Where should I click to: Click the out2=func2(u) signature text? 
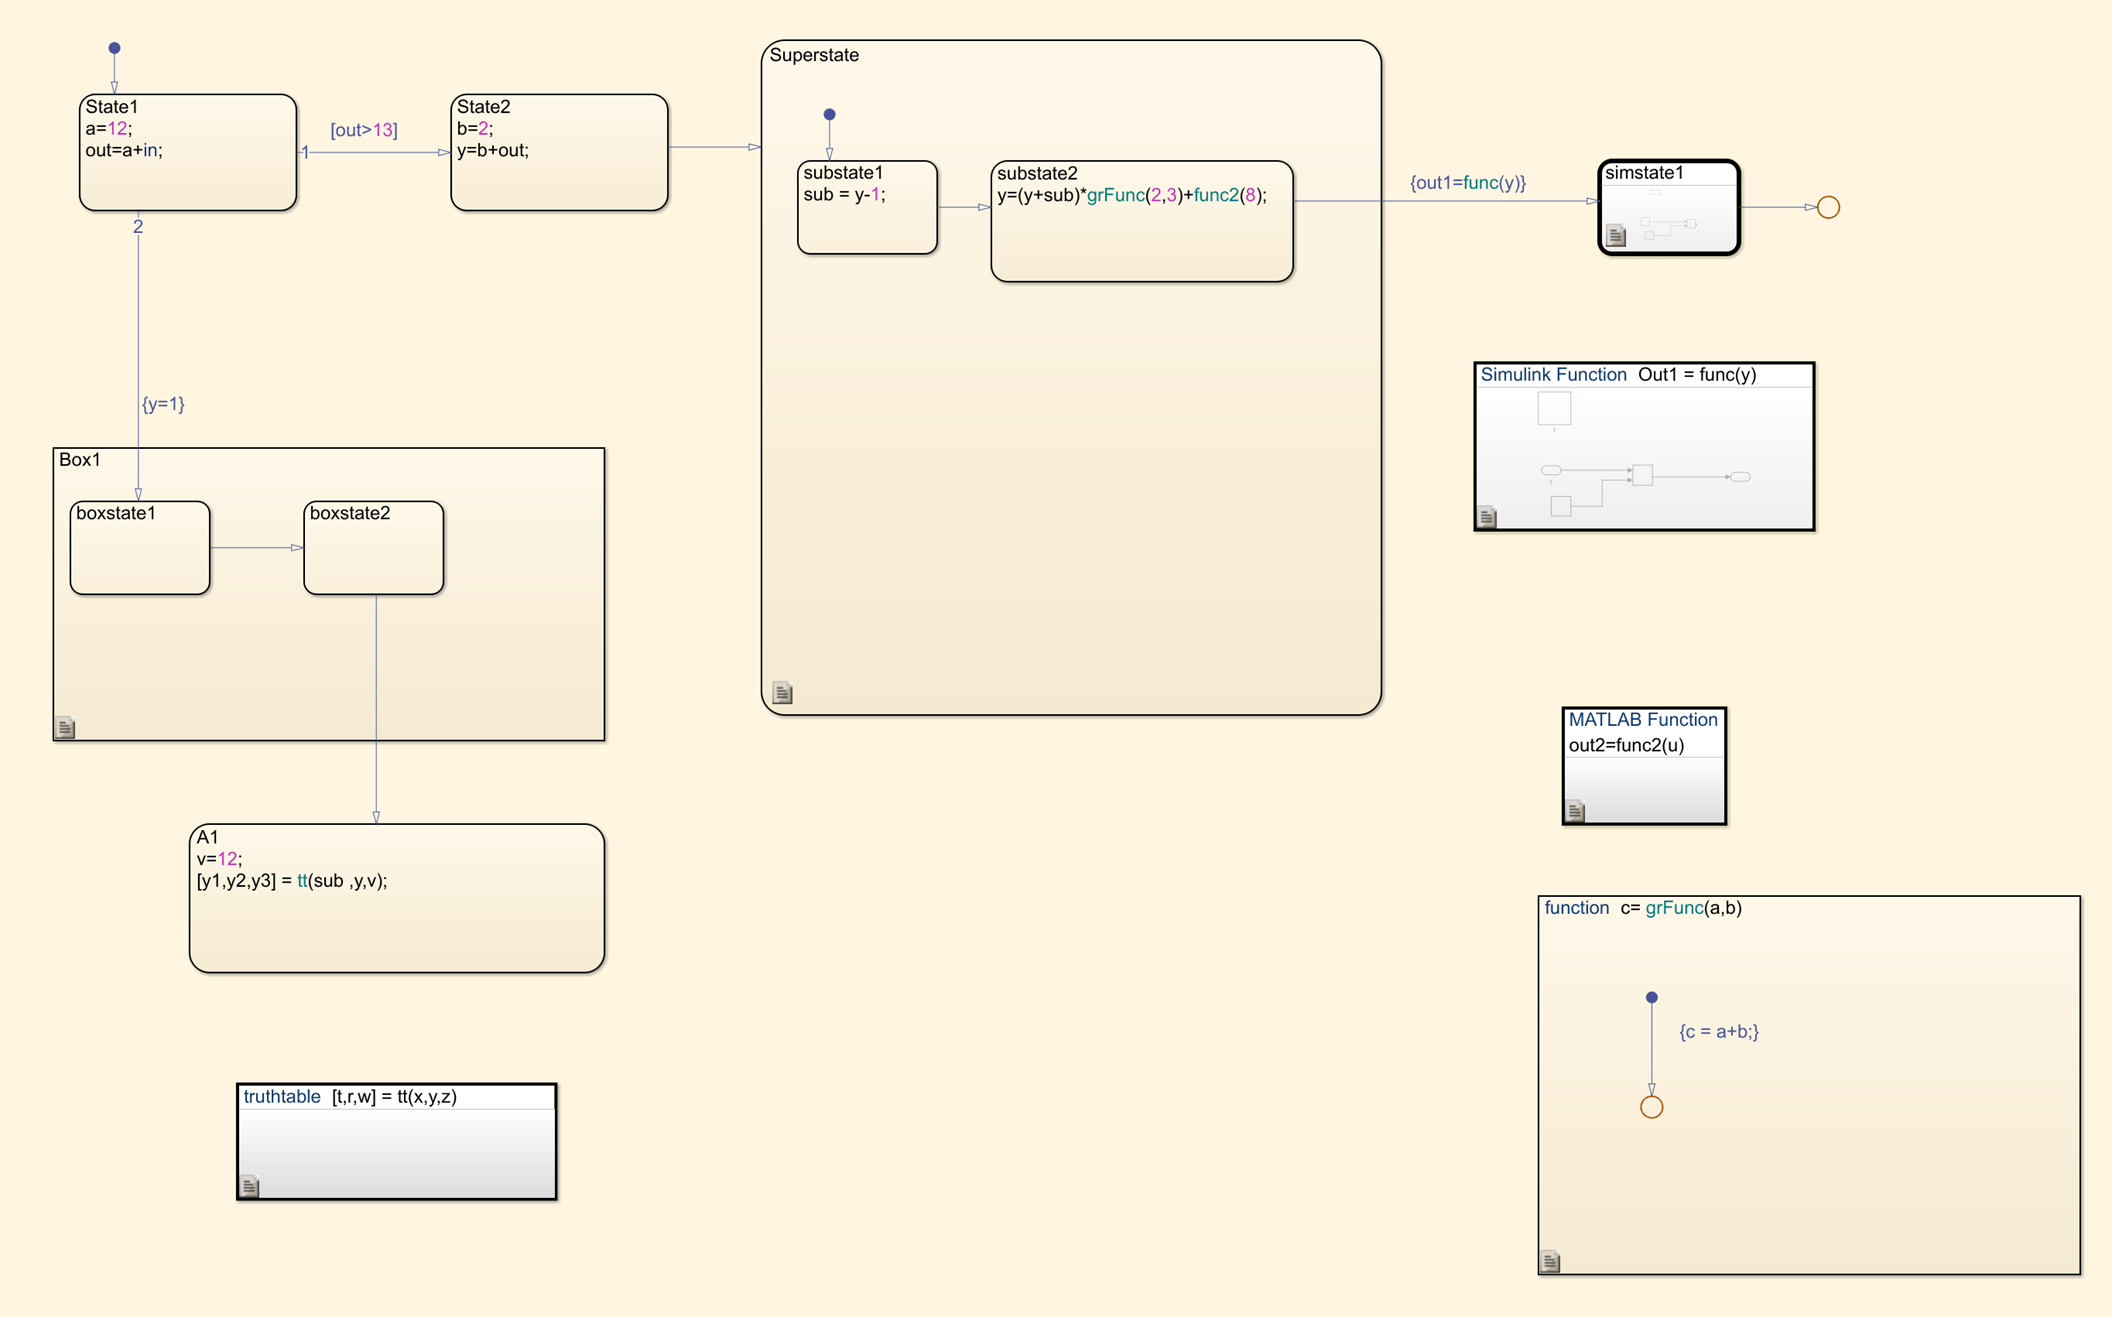pyautogui.click(x=1626, y=745)
